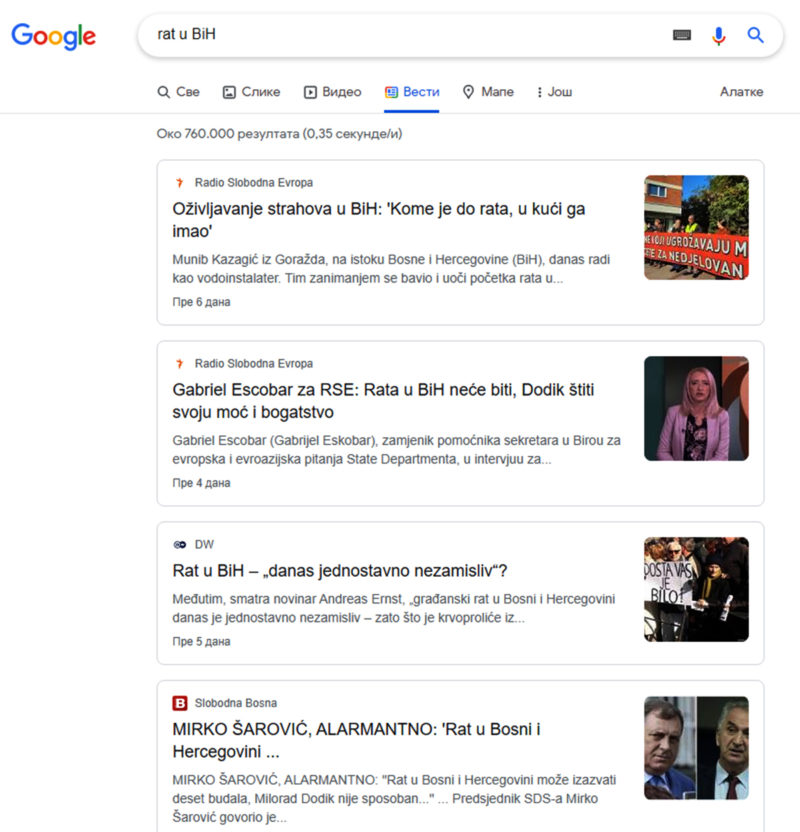
Task: Click the Radio Slobodna Evropa favicon in second result
Action: coord(180,363)
